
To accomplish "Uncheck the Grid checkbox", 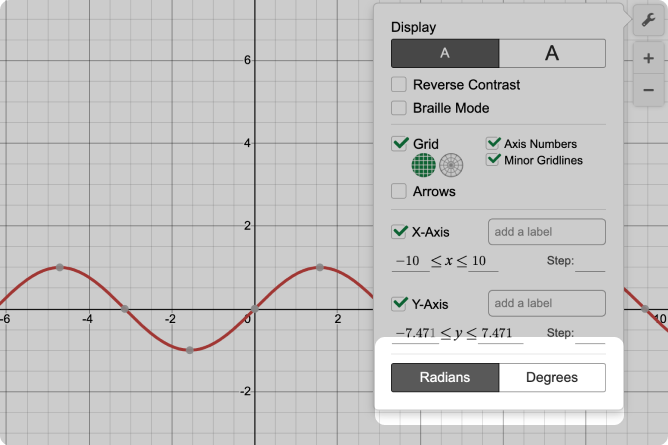I will coord(399,144).
